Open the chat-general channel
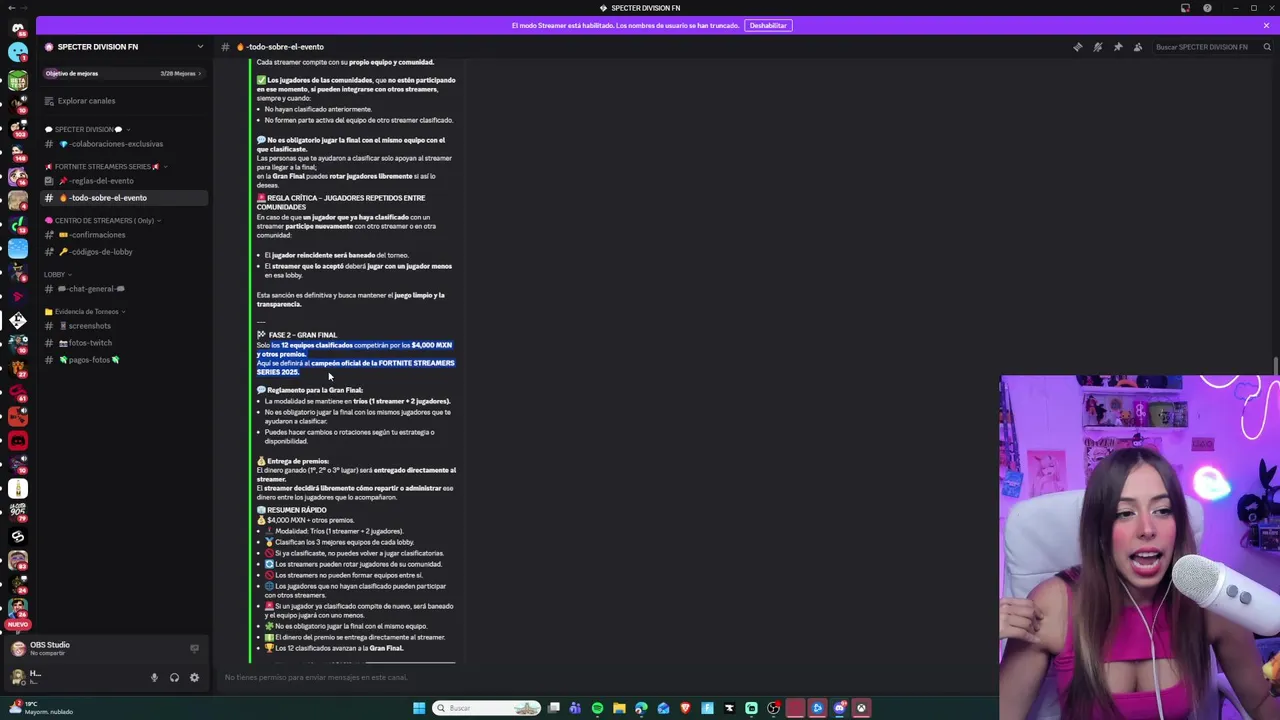 pyautogui.click(x=124, y=289)
